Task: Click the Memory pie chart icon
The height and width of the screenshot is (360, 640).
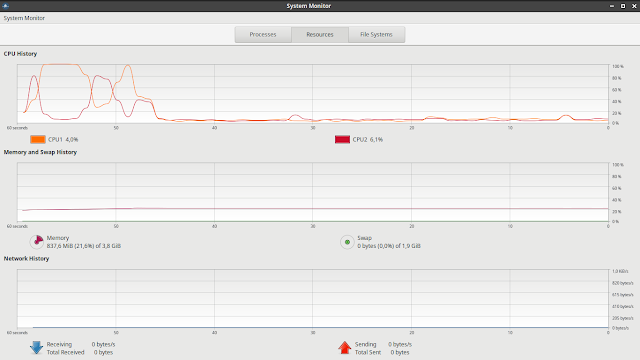Action: [x=37, y=242]
